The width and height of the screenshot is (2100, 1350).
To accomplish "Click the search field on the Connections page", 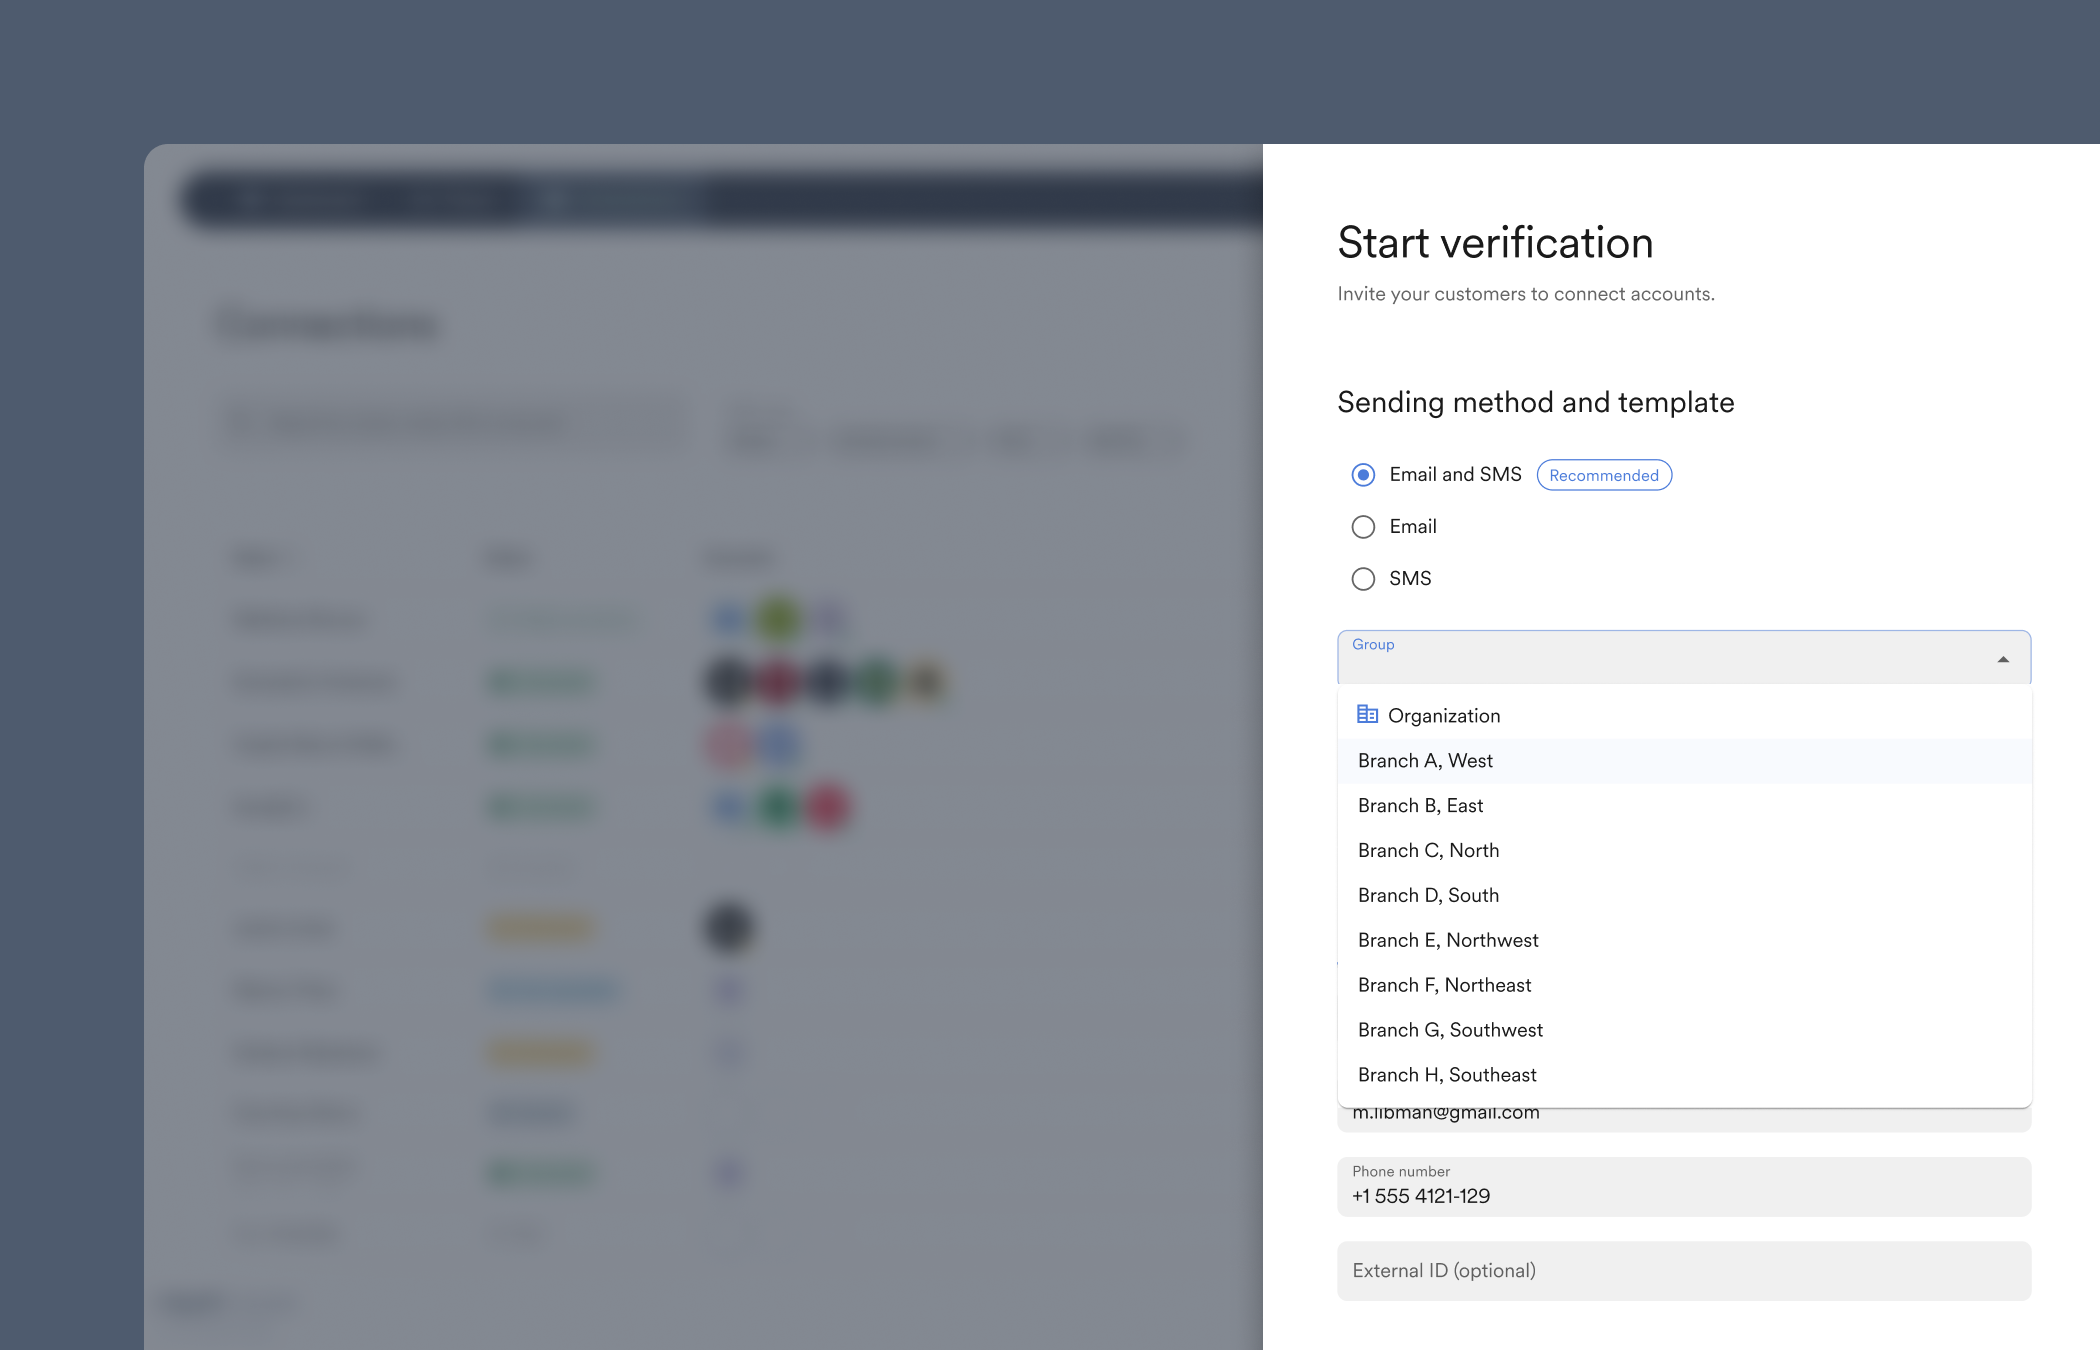I will [x=452, y=422].
